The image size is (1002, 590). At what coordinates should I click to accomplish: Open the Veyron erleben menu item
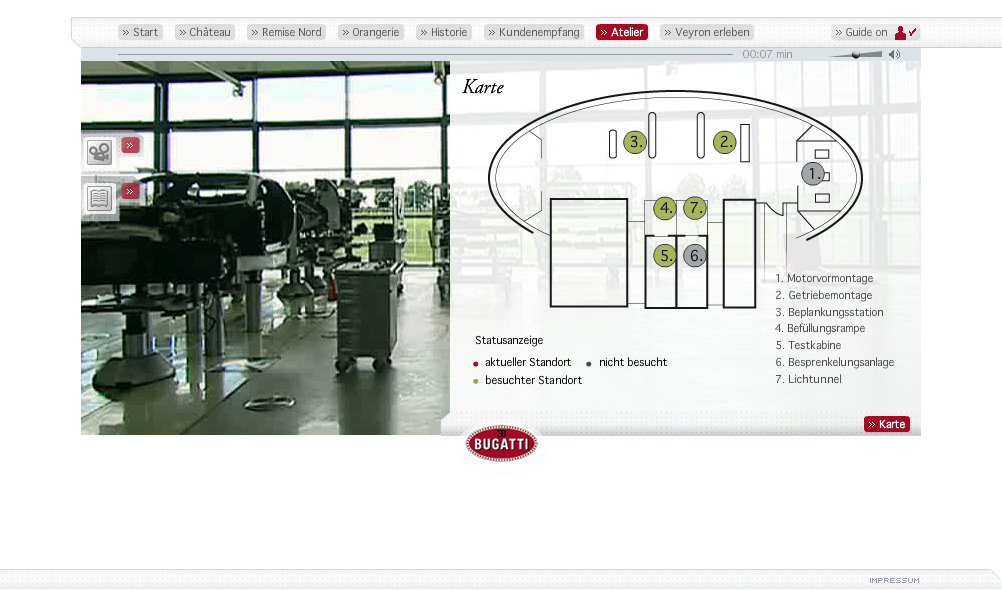[706, 32]
